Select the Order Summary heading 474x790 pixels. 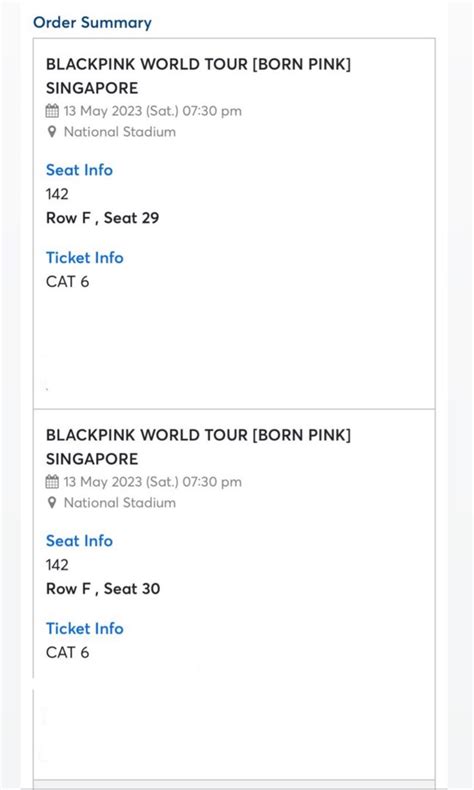[x=92, y=23]
